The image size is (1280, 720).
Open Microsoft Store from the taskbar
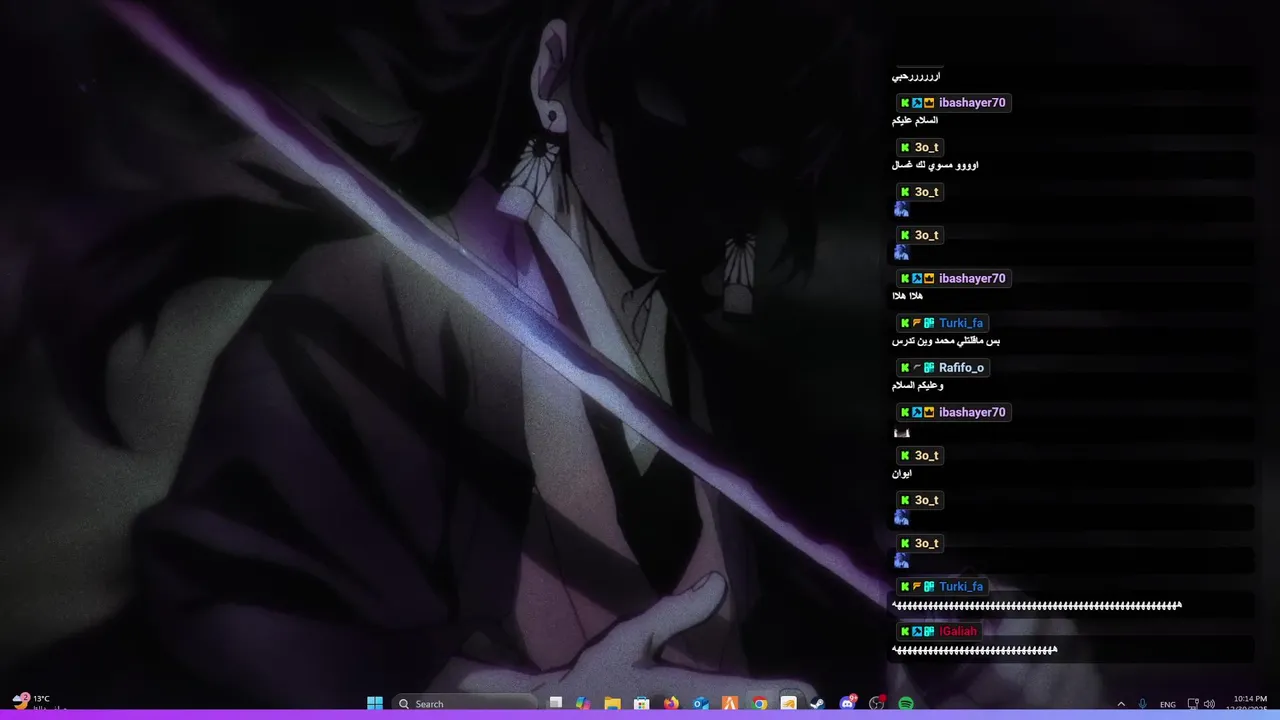coord(642,703)
